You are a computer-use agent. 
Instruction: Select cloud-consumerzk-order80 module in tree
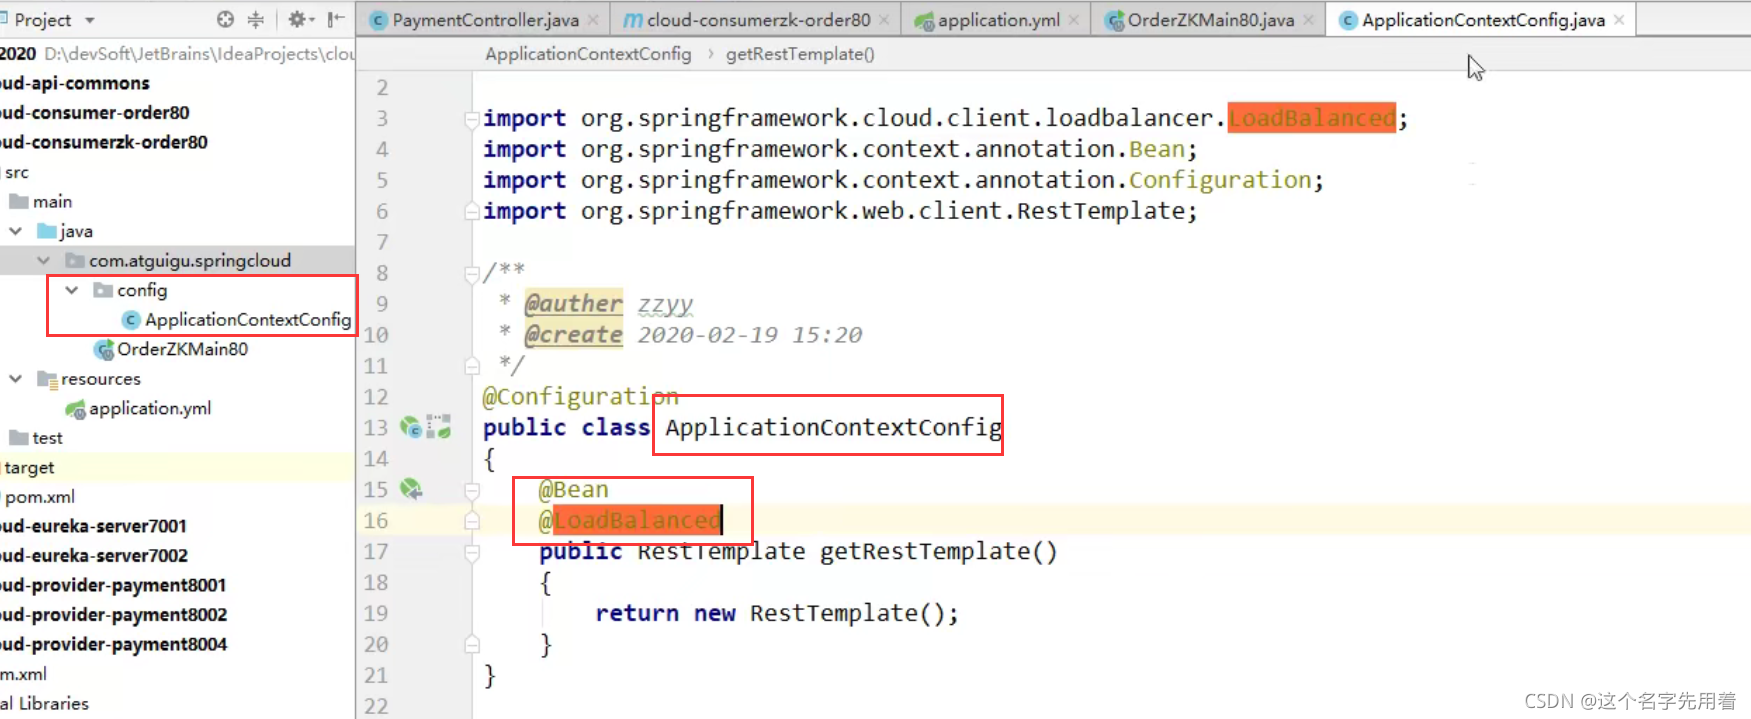click(104, 142)
